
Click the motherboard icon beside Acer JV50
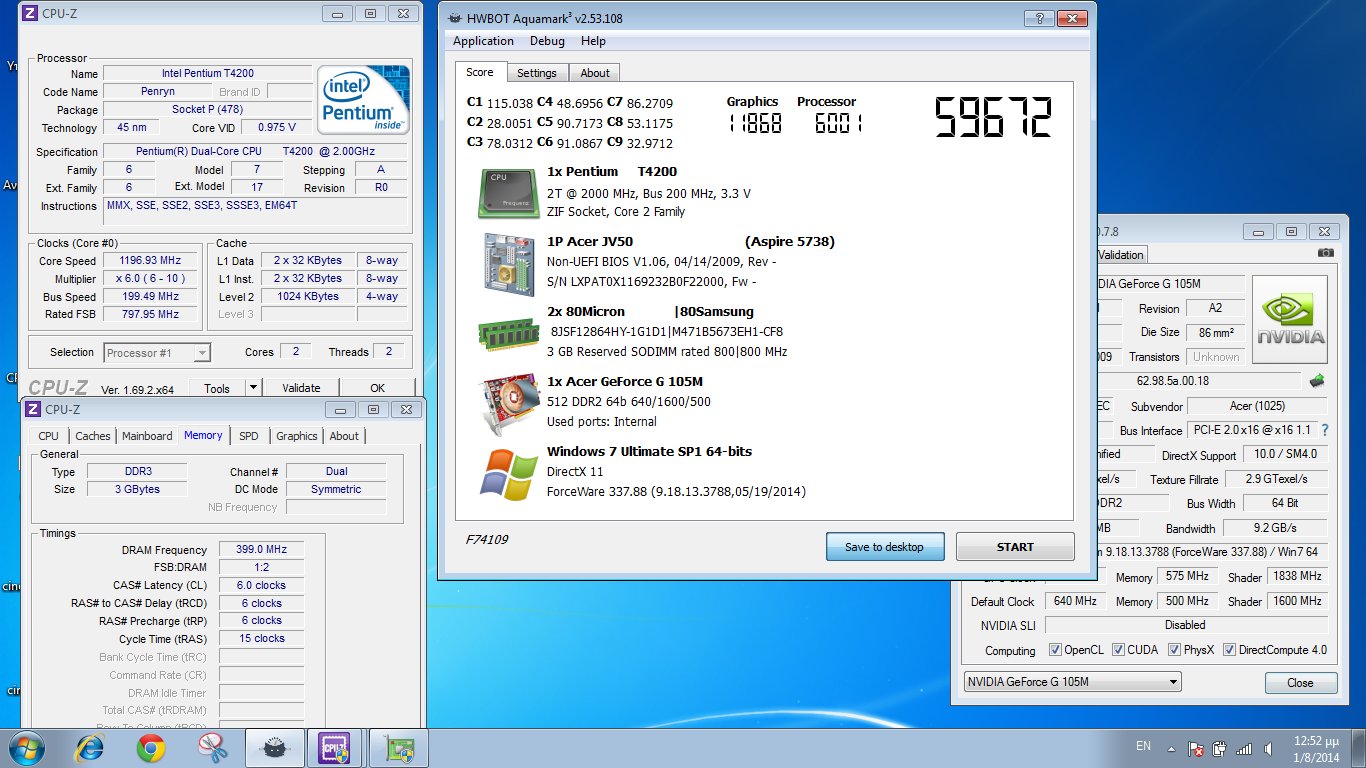(509, 265)
